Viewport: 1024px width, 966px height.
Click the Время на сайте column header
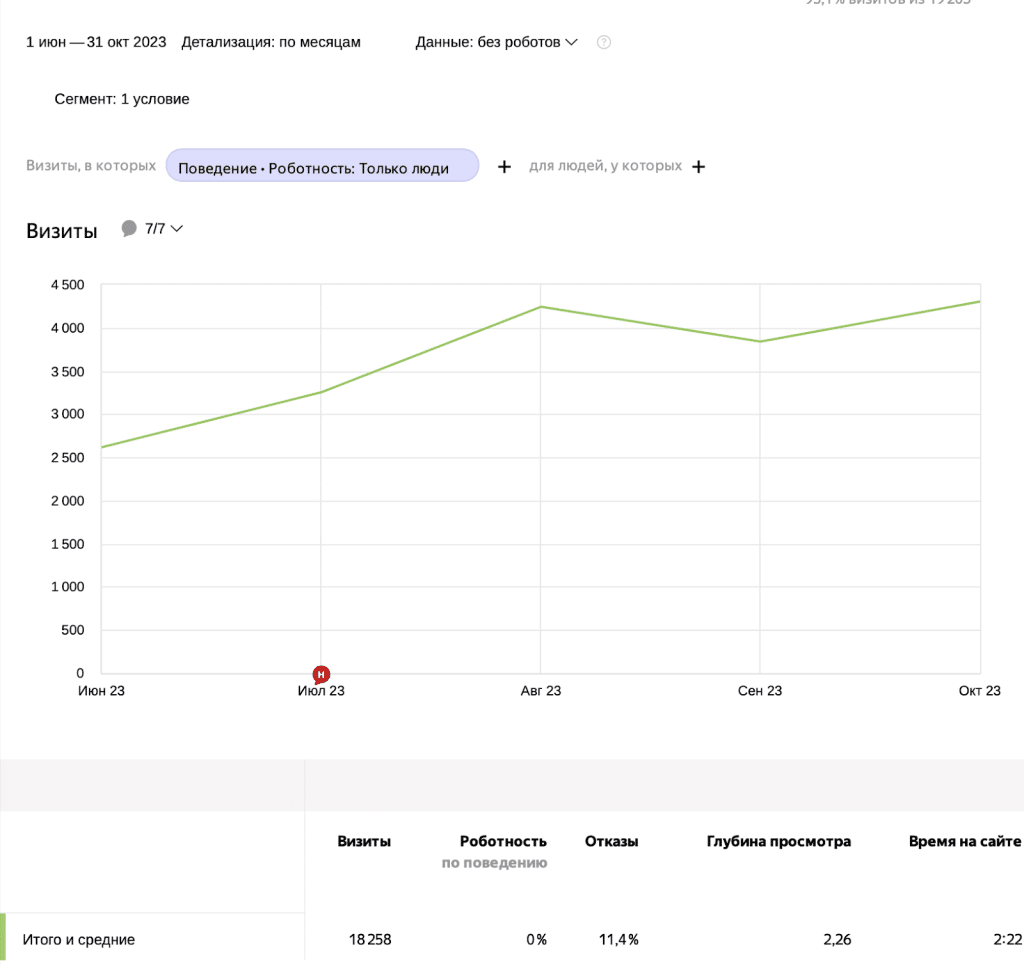tap(964, 841)
